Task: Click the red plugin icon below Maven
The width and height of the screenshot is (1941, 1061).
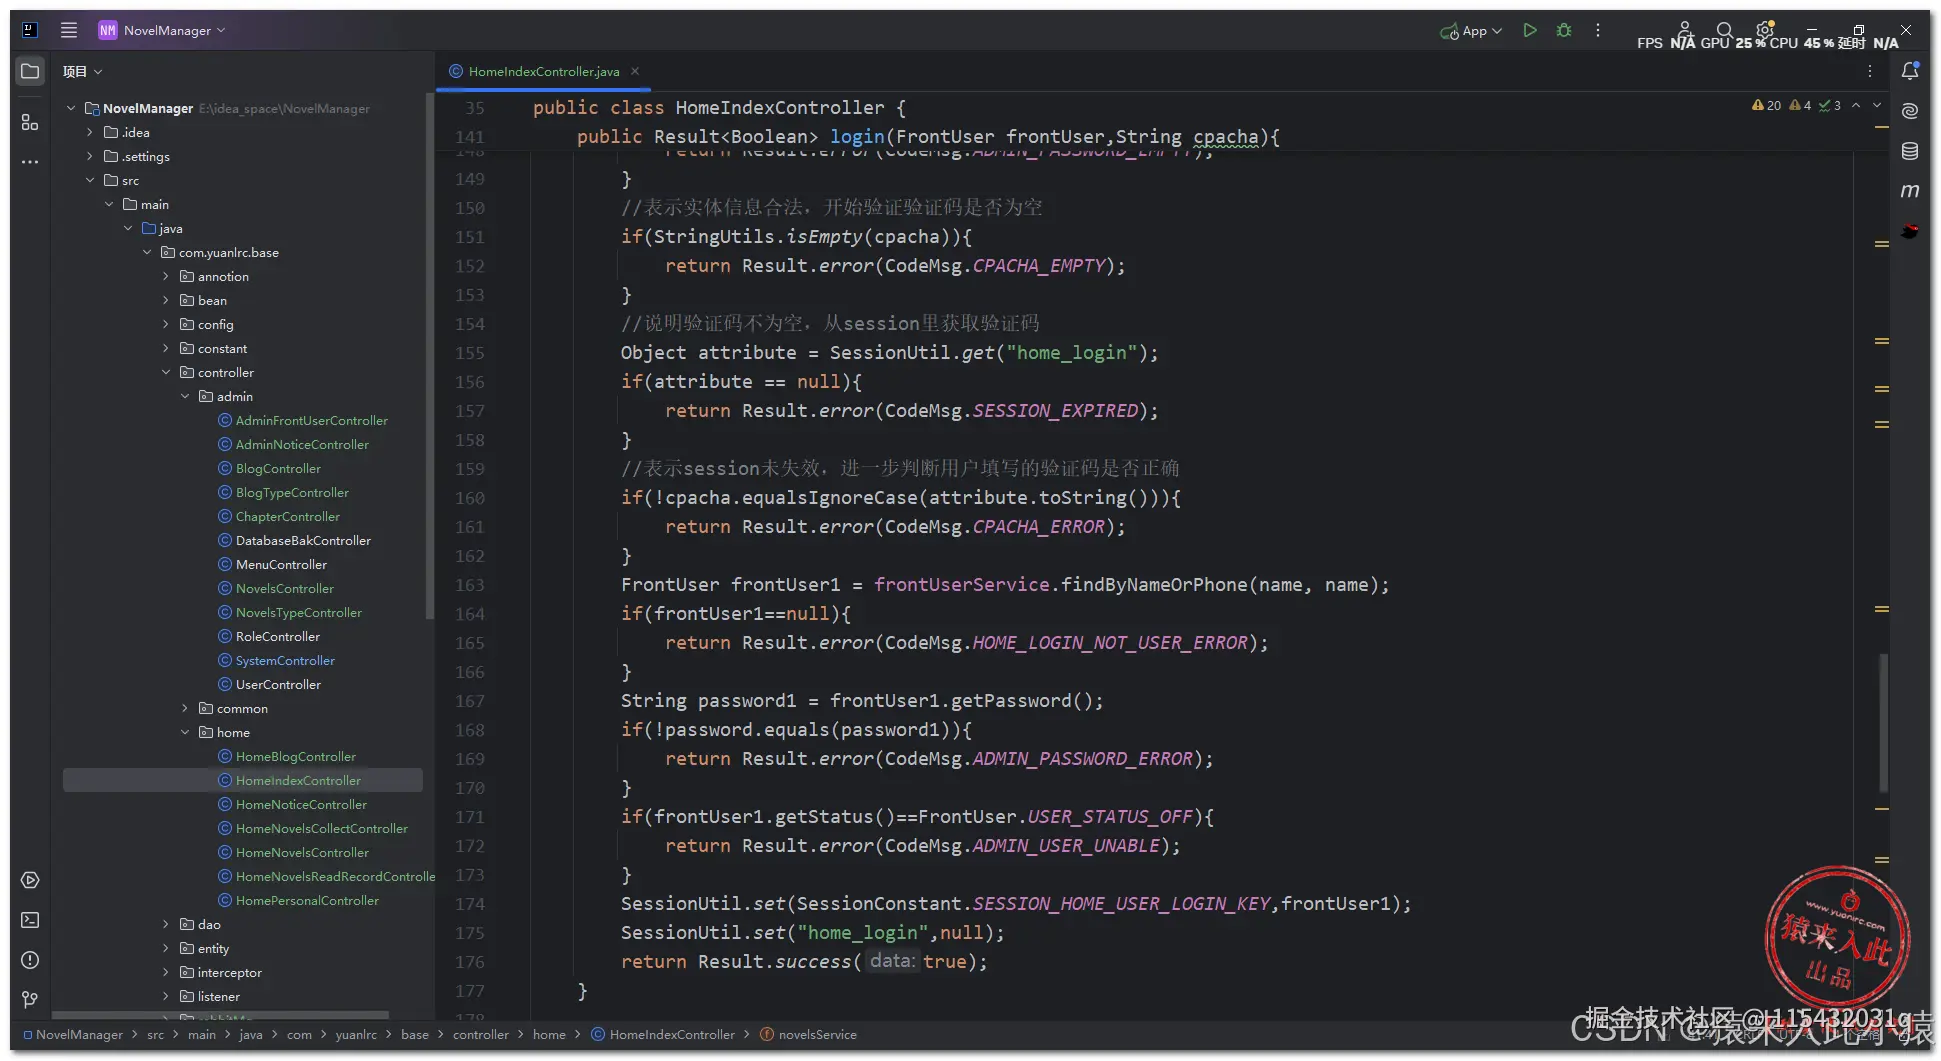Action: coord(1910,231)
